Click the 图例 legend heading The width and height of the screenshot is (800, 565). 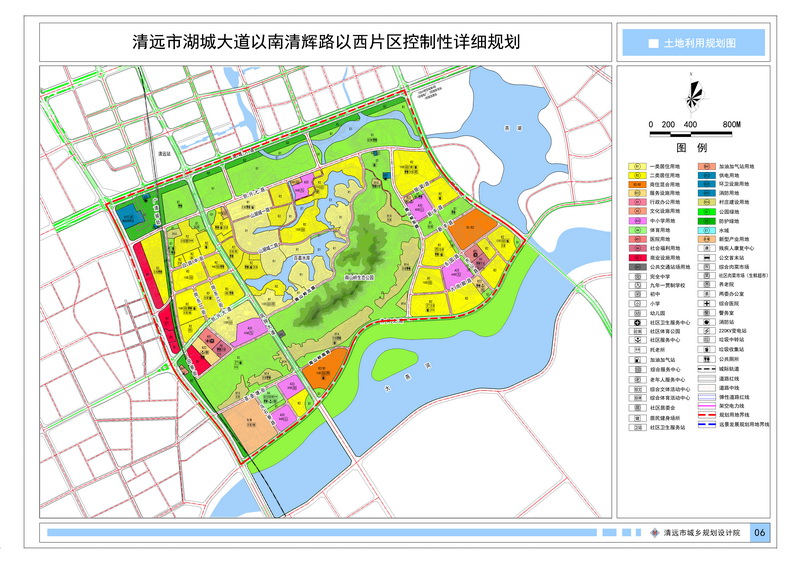point(694,146)
